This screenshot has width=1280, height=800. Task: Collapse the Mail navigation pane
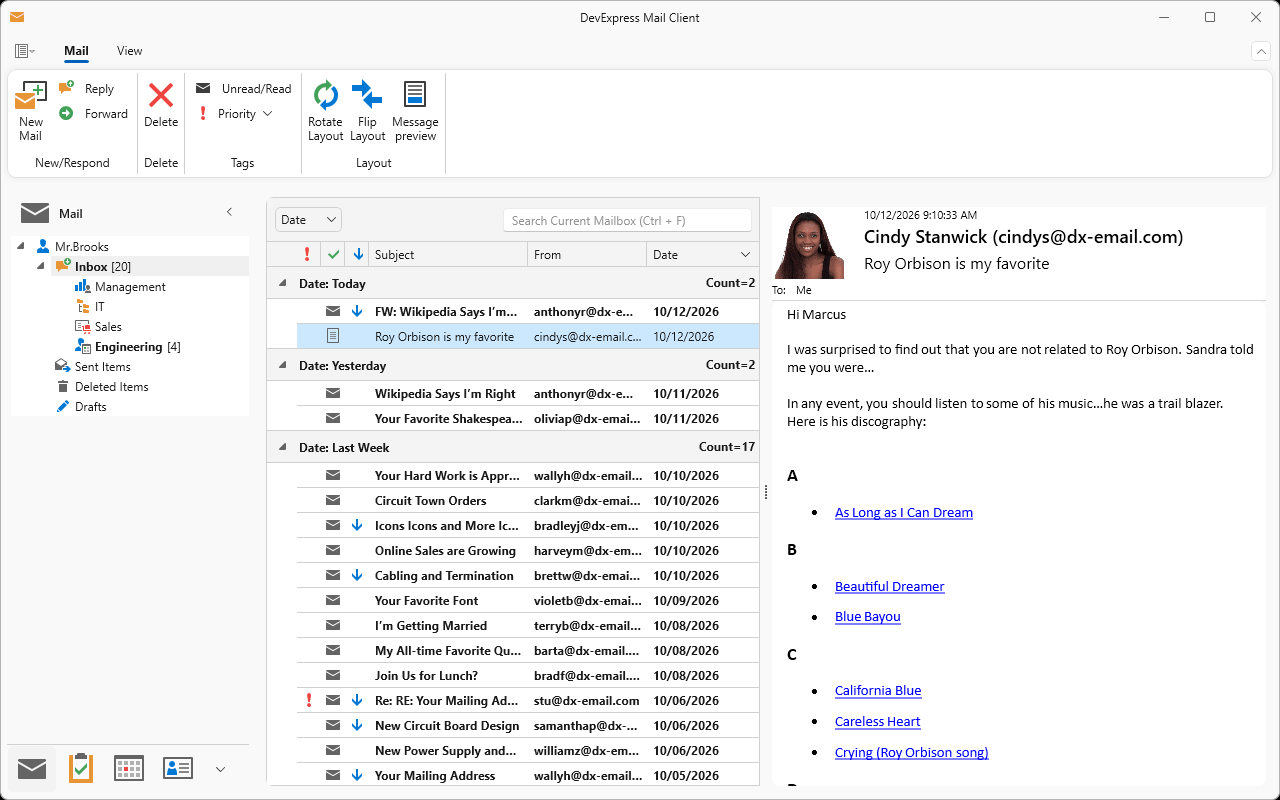click(x=229, y=212)
